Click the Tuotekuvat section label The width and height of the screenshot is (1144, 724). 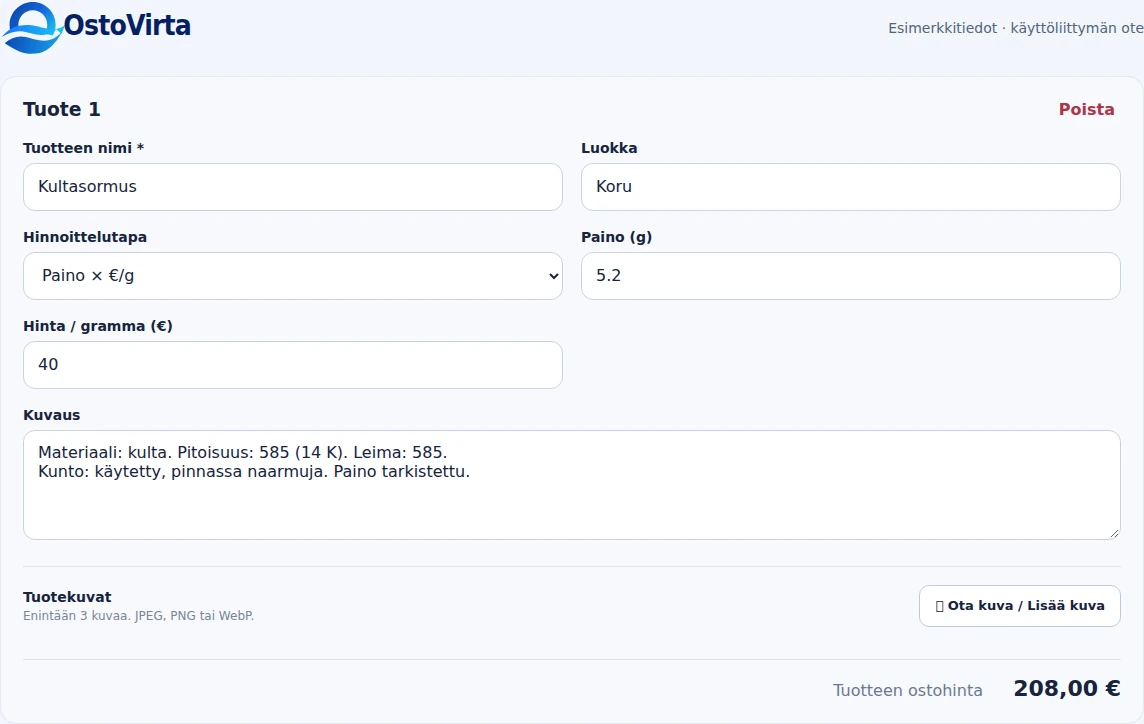[x=67, y=597]
